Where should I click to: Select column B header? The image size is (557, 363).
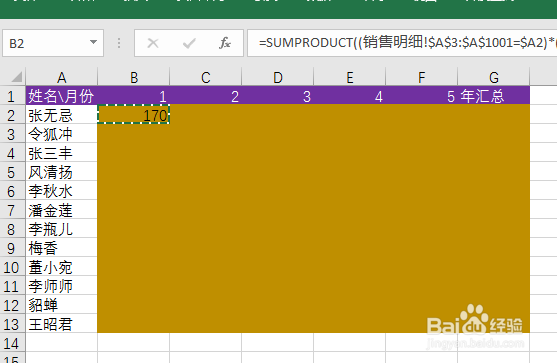134,77
